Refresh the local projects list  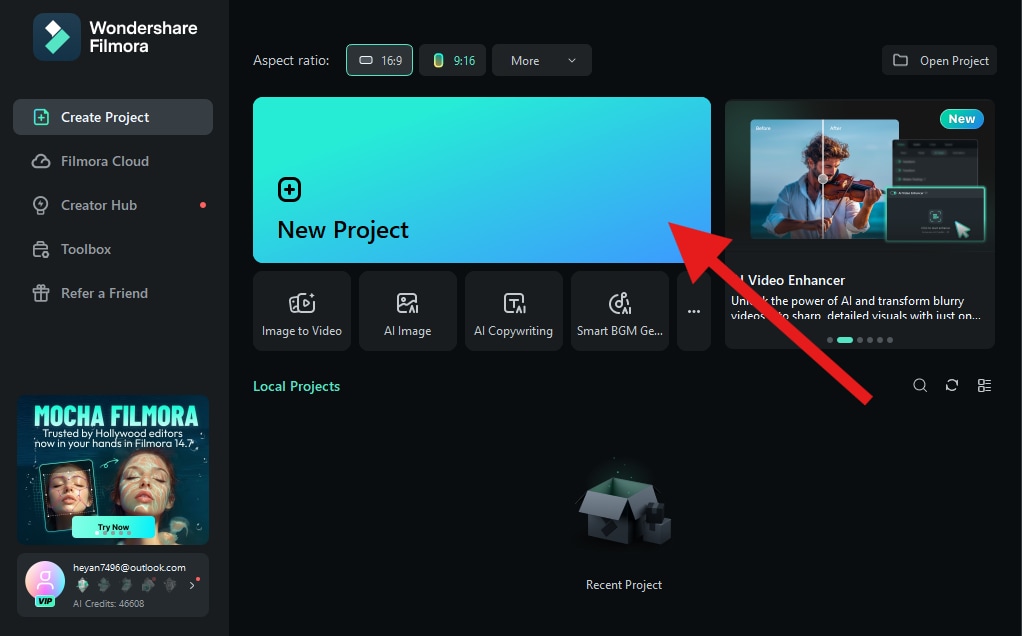point(952,385)
